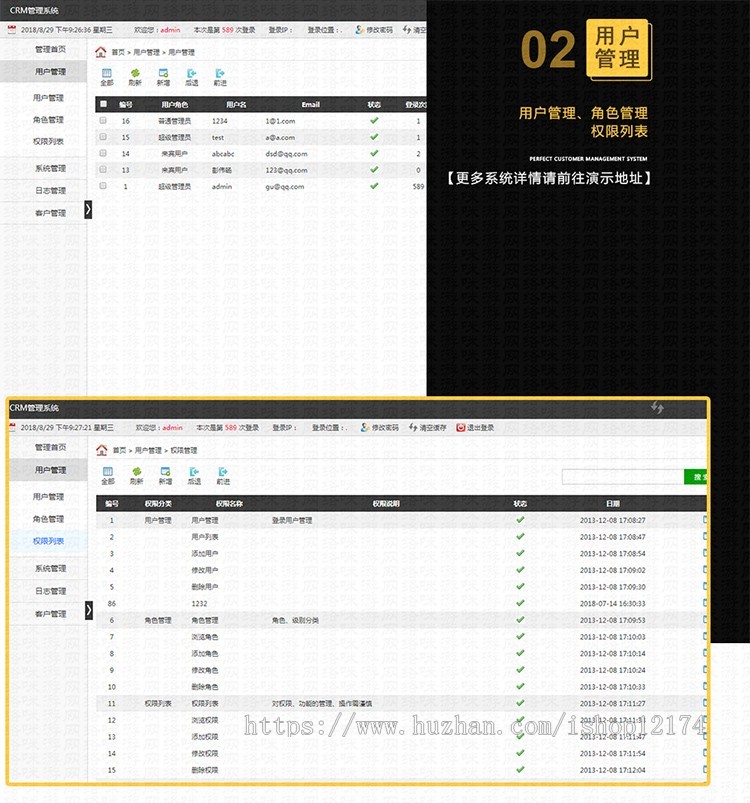Click red admin username in lower window header
Viewport: 750px width, 803px height.
(x=173, y=427)
